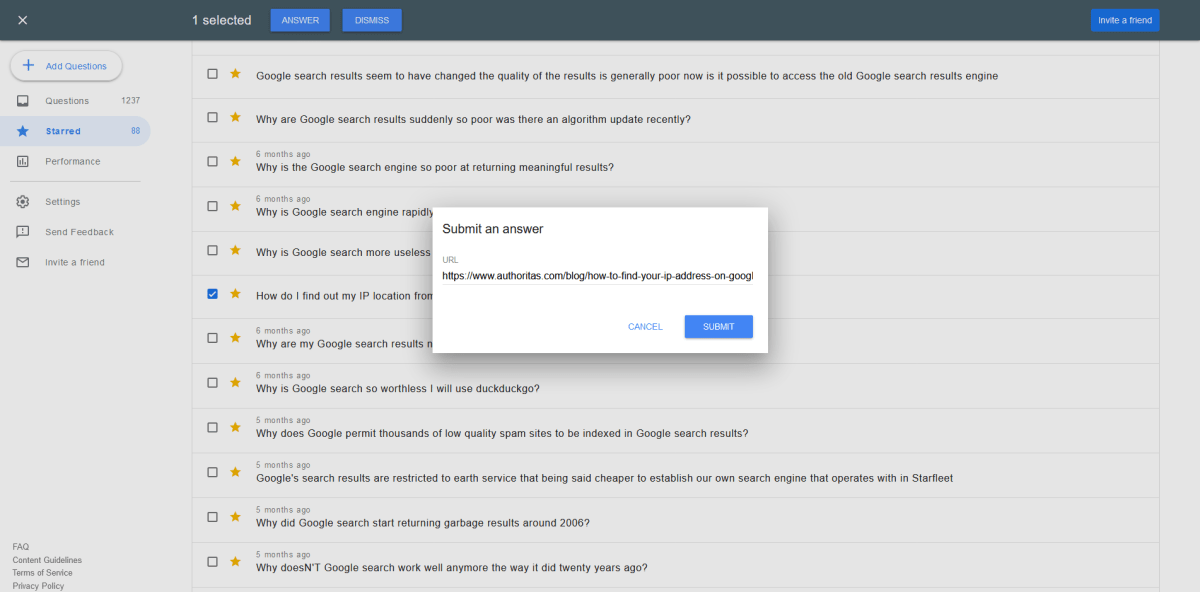1200x592 pixels.
Task: Submit the answer in the dialog
Action: click(x=718, y=327)
